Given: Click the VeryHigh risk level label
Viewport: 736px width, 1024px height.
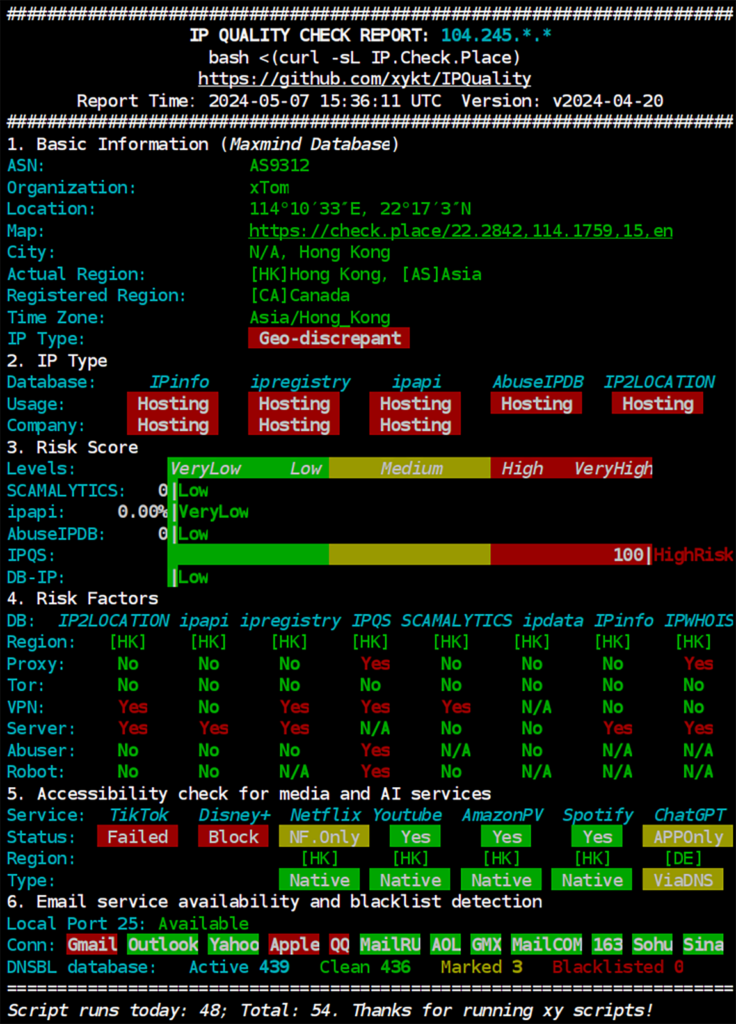Looking at the screenshot, I should (x=612, y=468).
